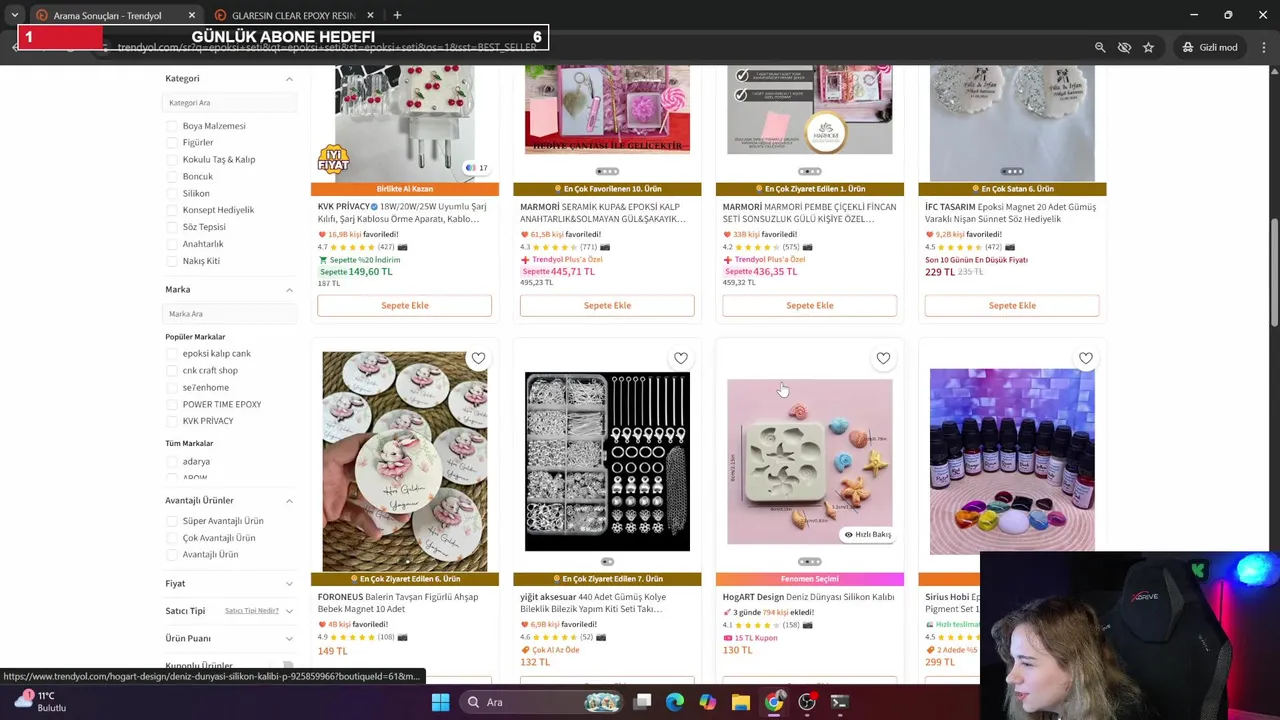Viewport: 1280px width, 720px height.
Task: Collapse the Avantajlı Ürünler section
Action: click(x=289, y=501)
